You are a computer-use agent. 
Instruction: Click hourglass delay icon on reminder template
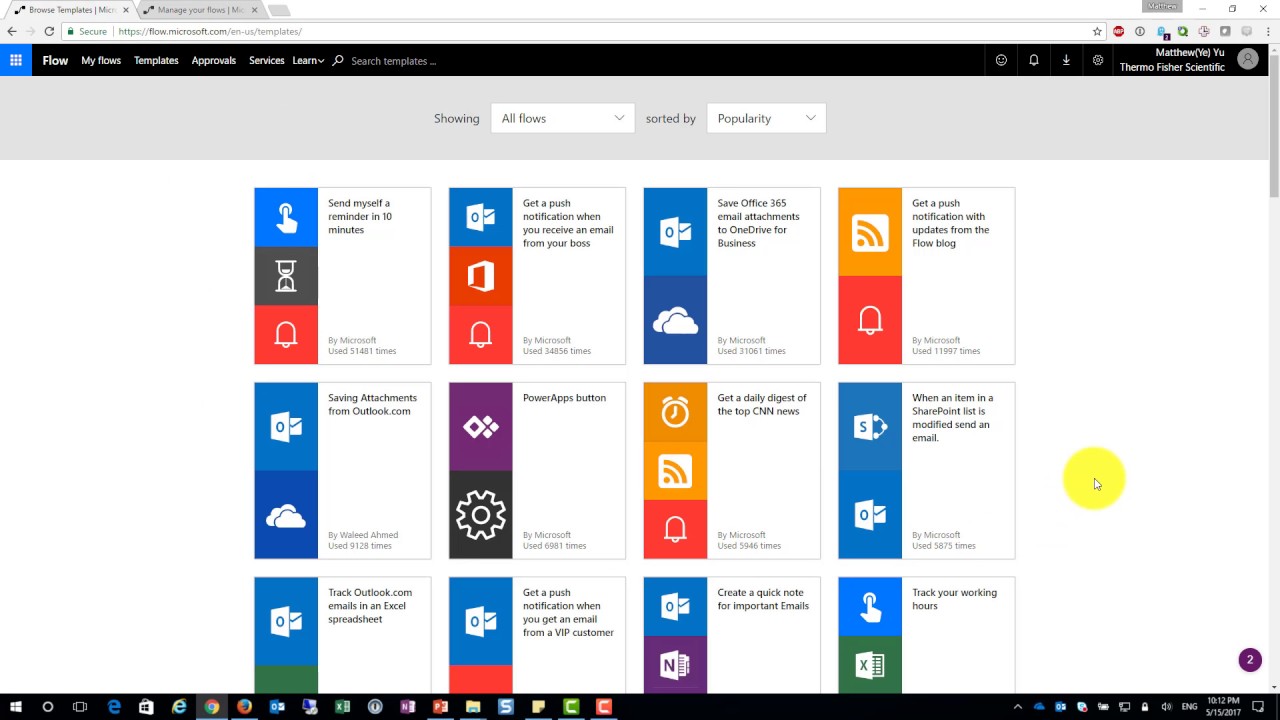click(286, 276)
